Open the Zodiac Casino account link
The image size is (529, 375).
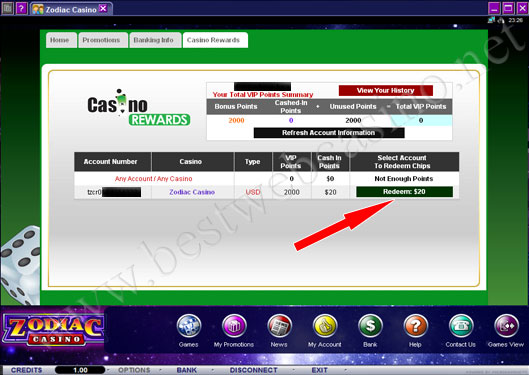point(192,192)
